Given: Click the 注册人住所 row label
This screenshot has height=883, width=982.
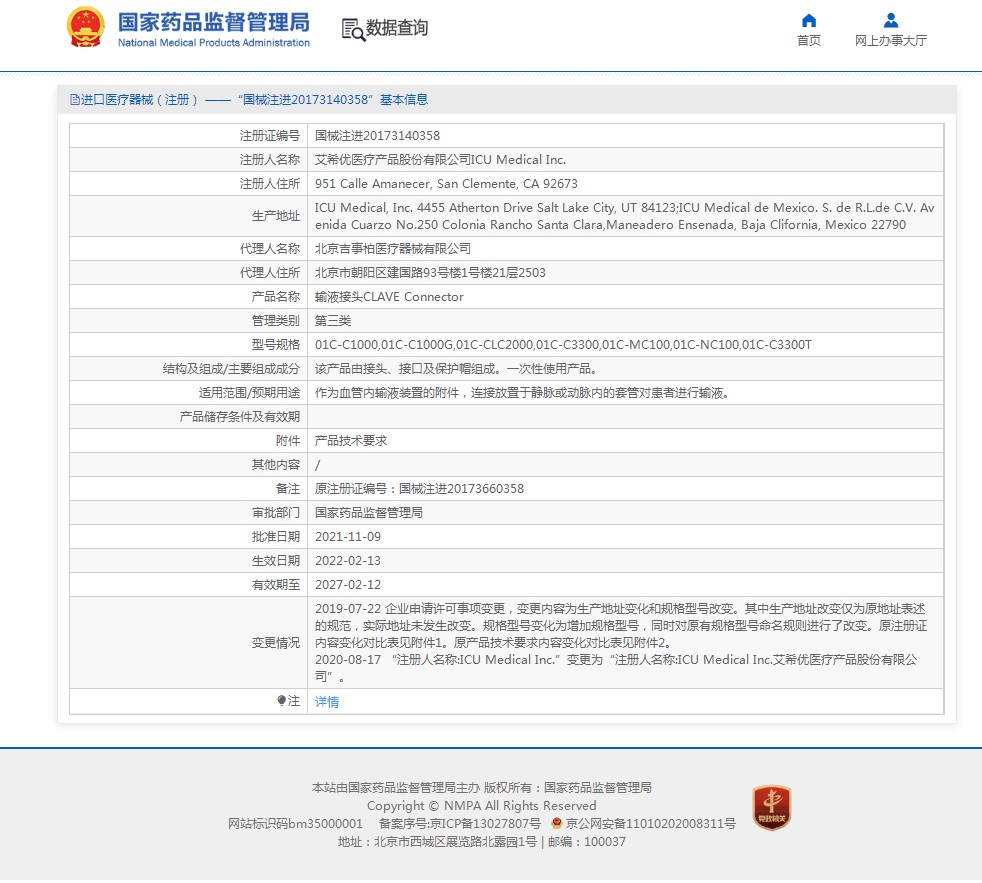Looking at the screenshot, I should [x=269, y=183].
